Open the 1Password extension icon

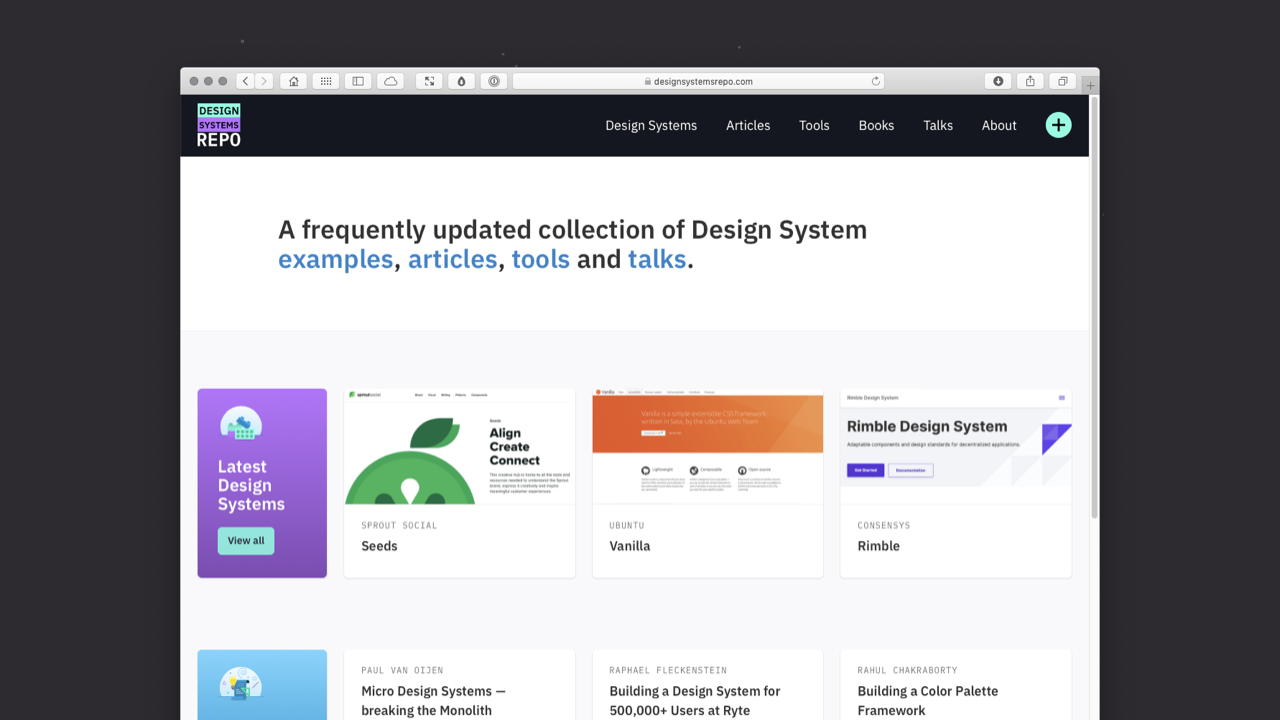494,81
